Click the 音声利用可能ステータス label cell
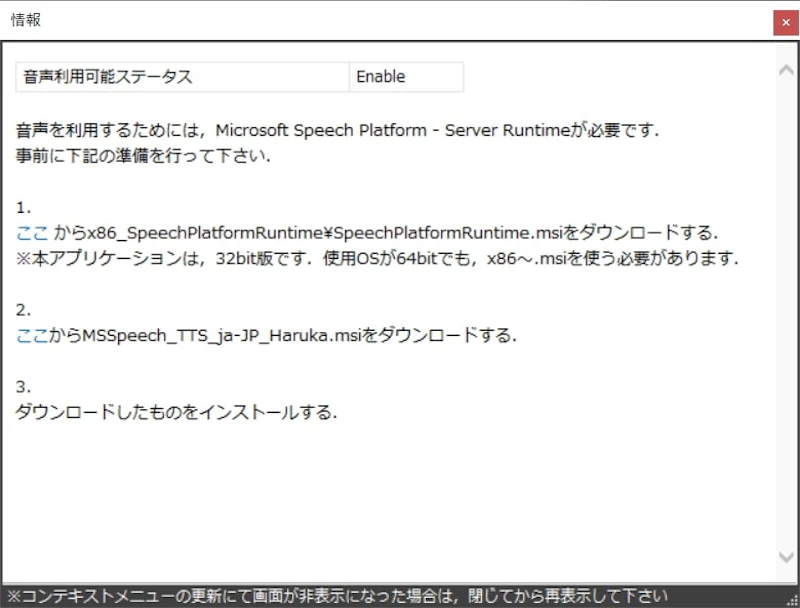The image size is (800, 608). [x=180, y=75]
